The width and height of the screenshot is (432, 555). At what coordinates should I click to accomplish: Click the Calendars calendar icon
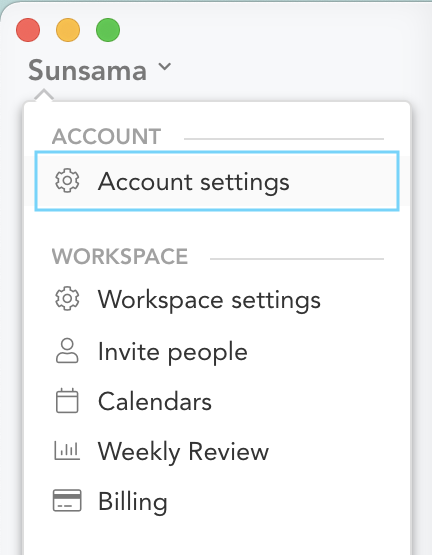click(67, 401)
